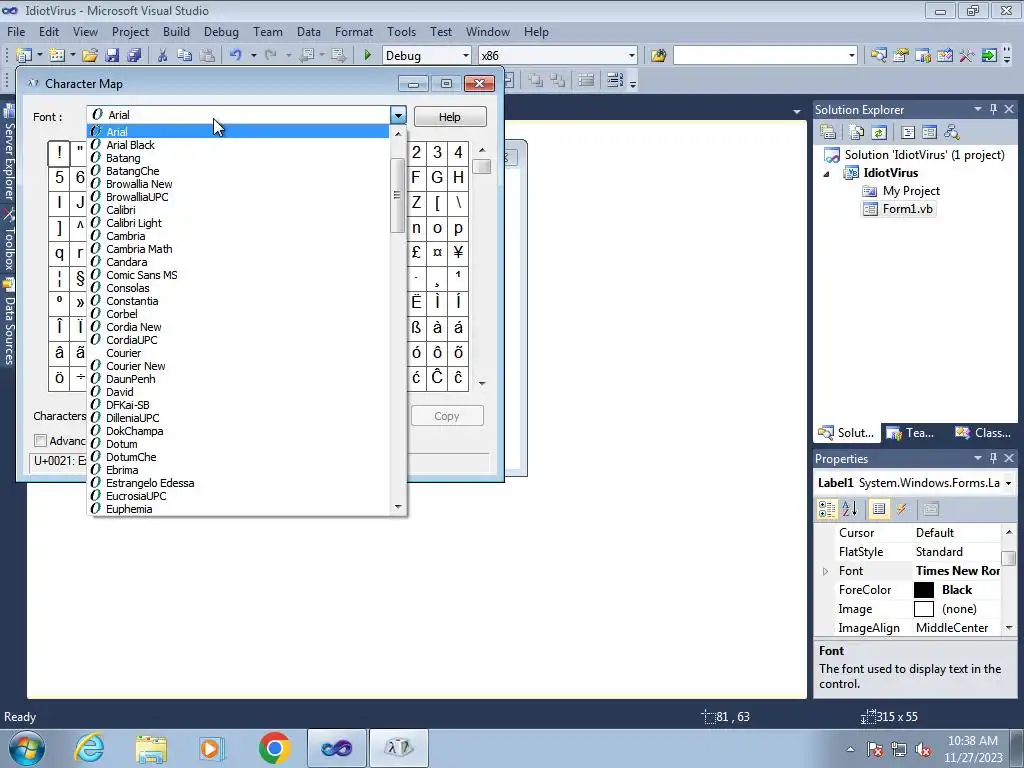Image resolution: width=1024 pixels, height=768 pixels.
Task: Click Show All Files in Solution Explorer
Action: coord(857,132)
